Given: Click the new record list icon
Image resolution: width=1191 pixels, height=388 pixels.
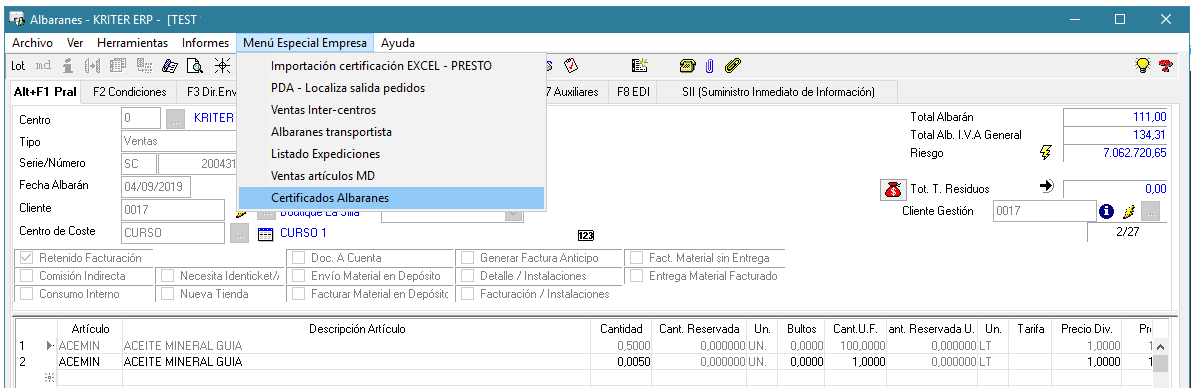Looking at the screenshot, I should click(640, 66).
